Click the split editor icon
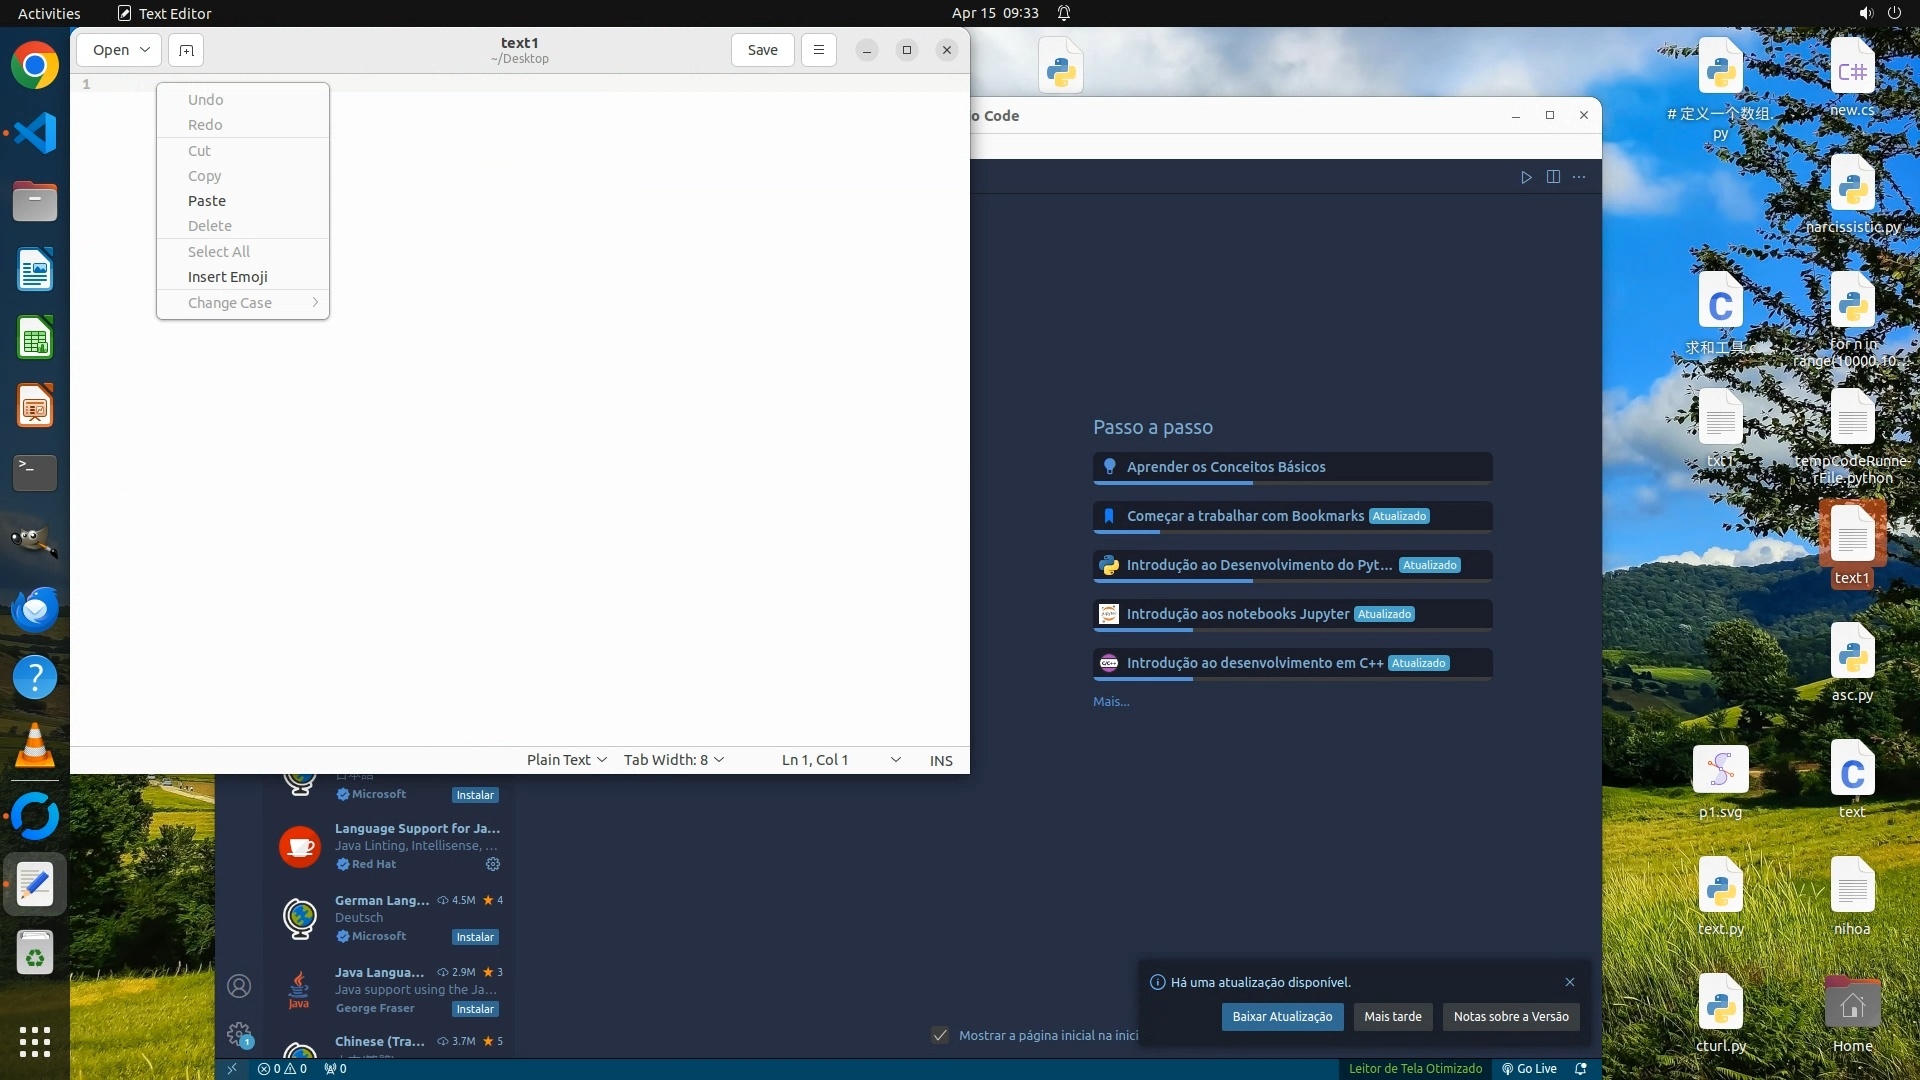 coord(1553,177)
